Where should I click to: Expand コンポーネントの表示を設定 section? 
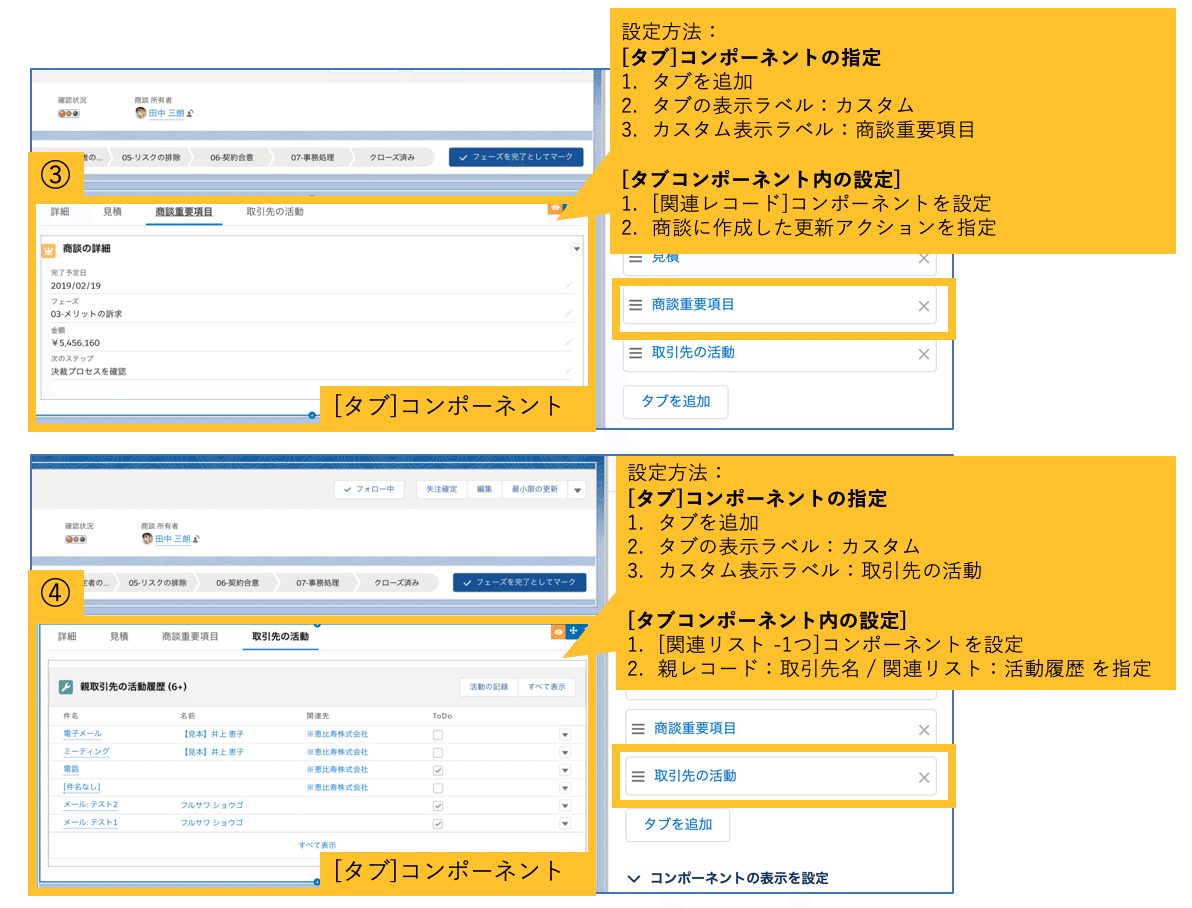(728, 878)
